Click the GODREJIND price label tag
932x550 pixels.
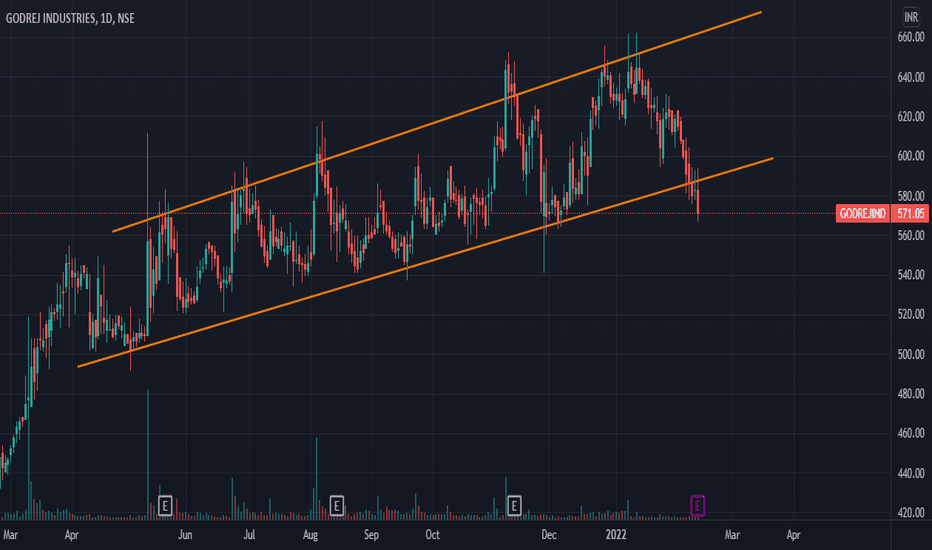tap(862, 213)
